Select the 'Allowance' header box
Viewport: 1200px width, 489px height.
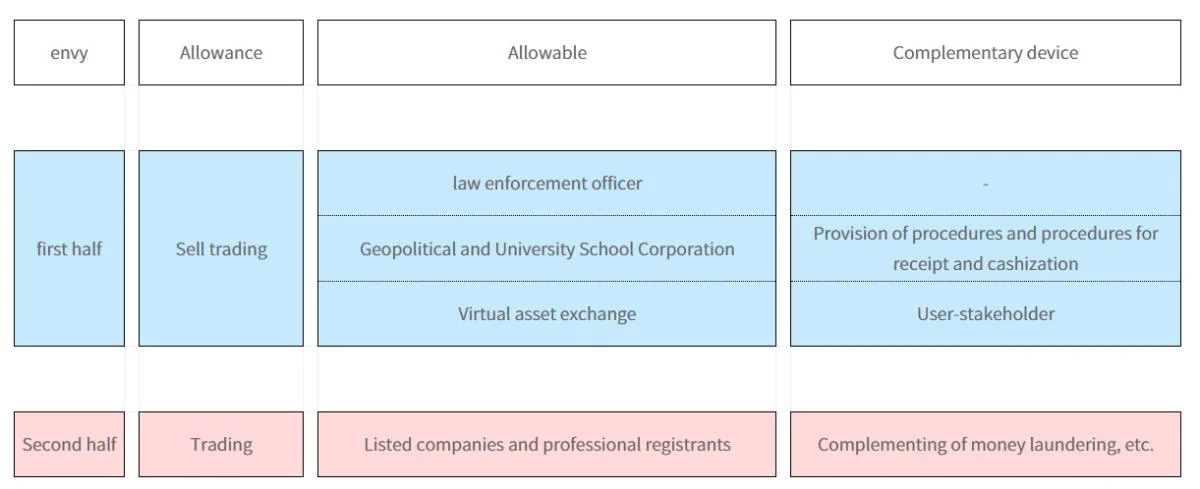coord(221,53)
